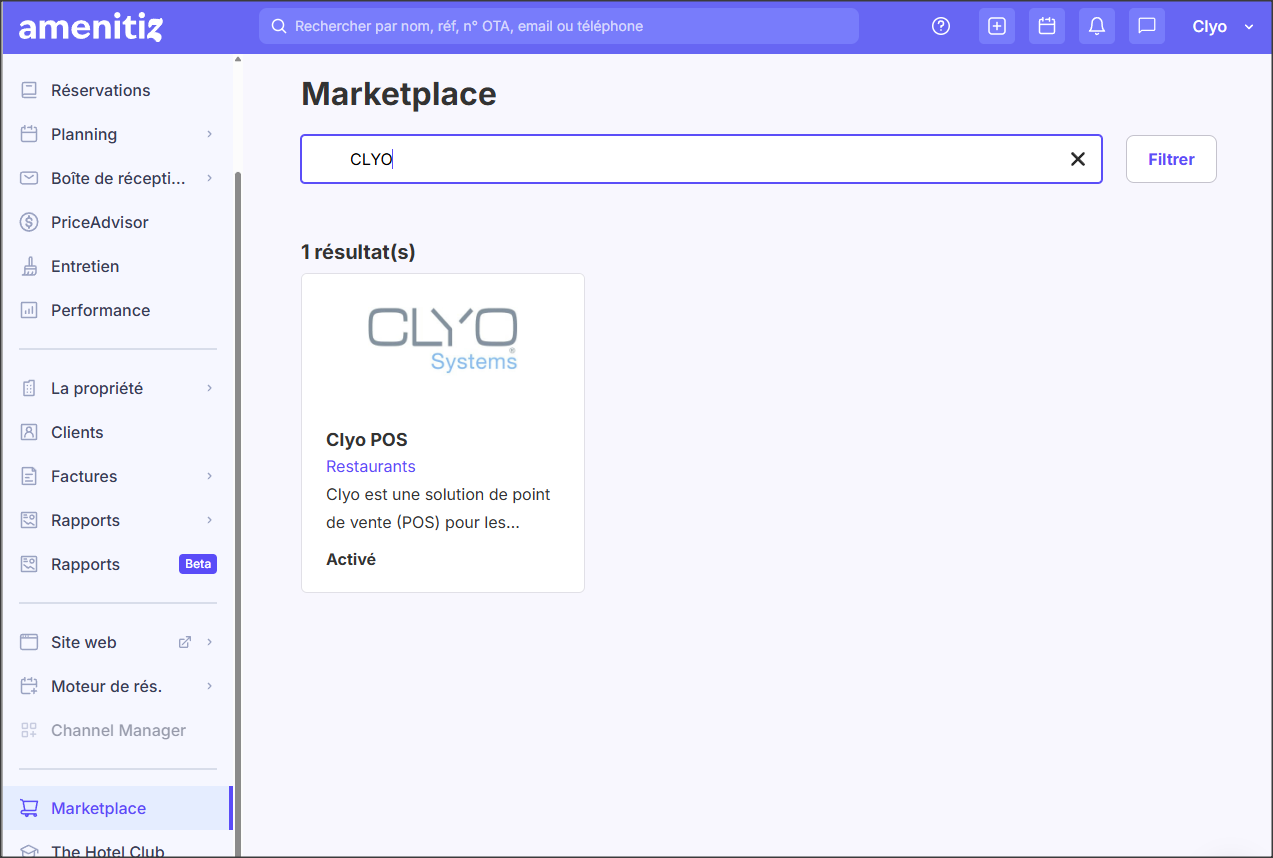Screen dimensions: 1273x858
Task: Click the Filtrer button
Action: point(1171,159)
